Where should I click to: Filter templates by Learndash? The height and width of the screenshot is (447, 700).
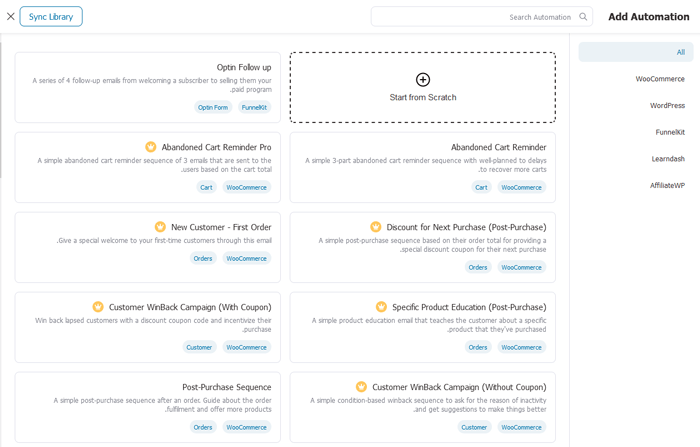668,158
